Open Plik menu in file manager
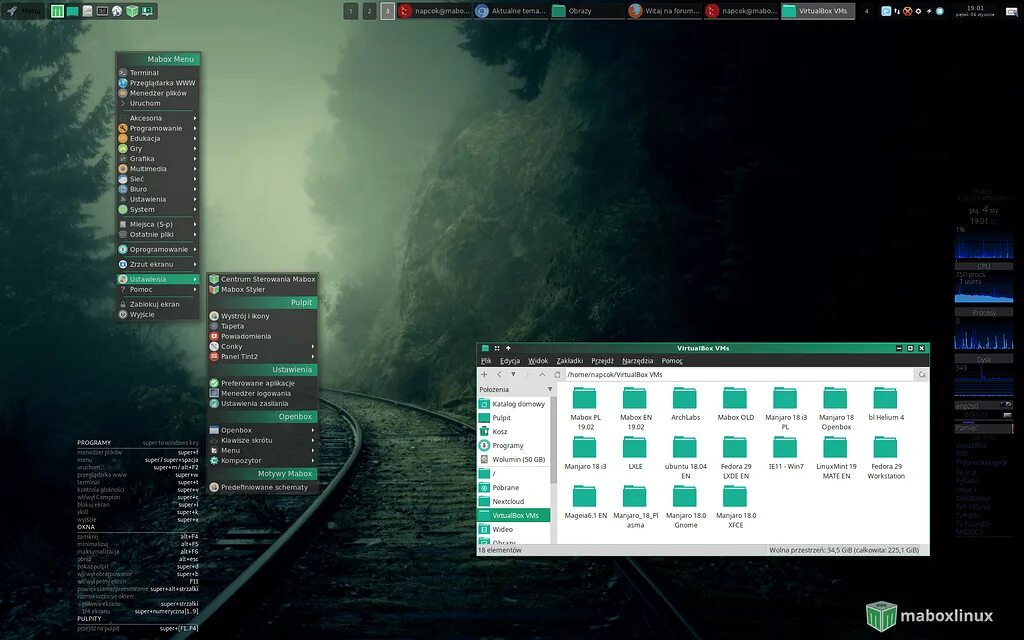Screen dimensions: 1024x640 [x=486, y=360]
